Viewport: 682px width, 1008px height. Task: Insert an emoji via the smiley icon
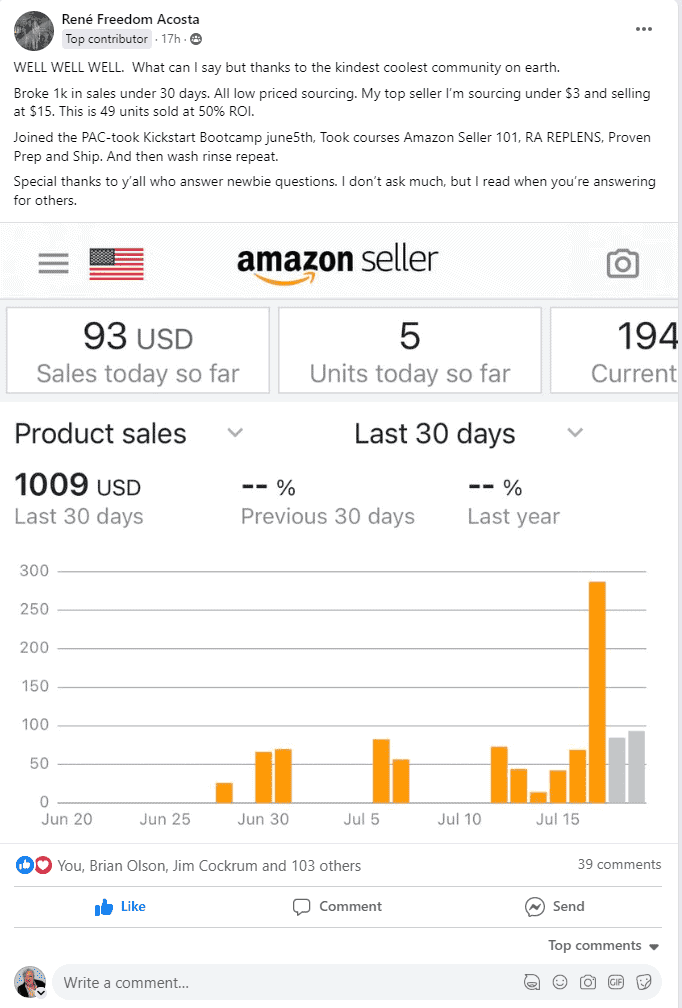click(x=560, y=982)
